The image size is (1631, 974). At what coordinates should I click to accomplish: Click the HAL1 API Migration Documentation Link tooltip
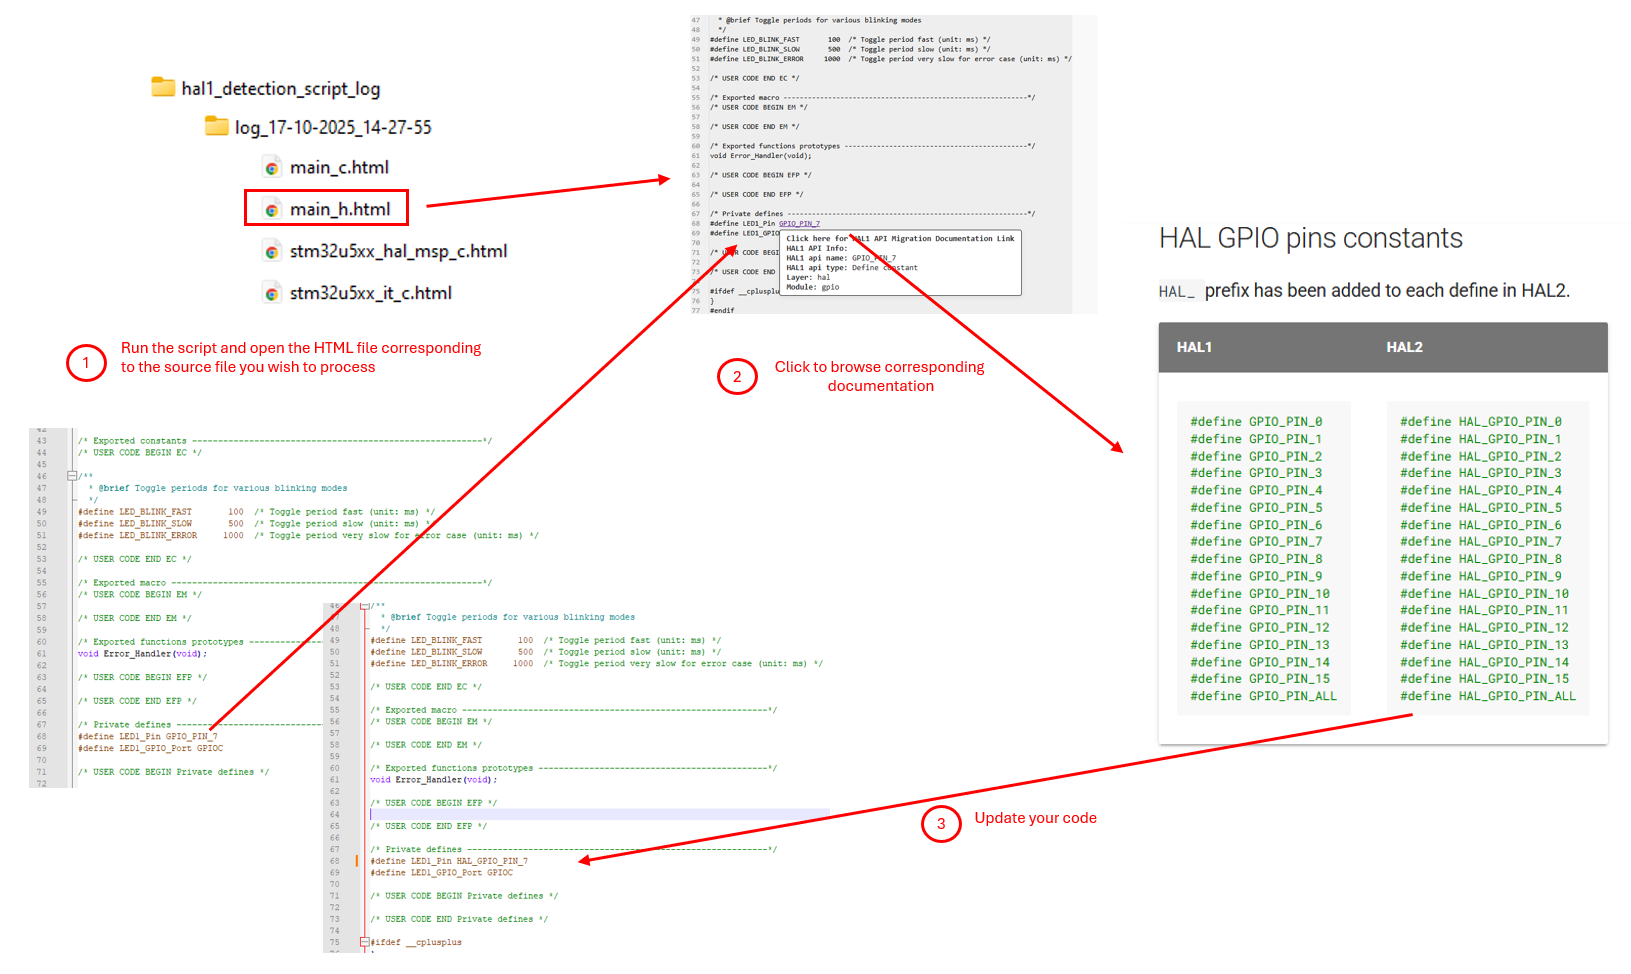pyautogui.click(x=900, y=239)
